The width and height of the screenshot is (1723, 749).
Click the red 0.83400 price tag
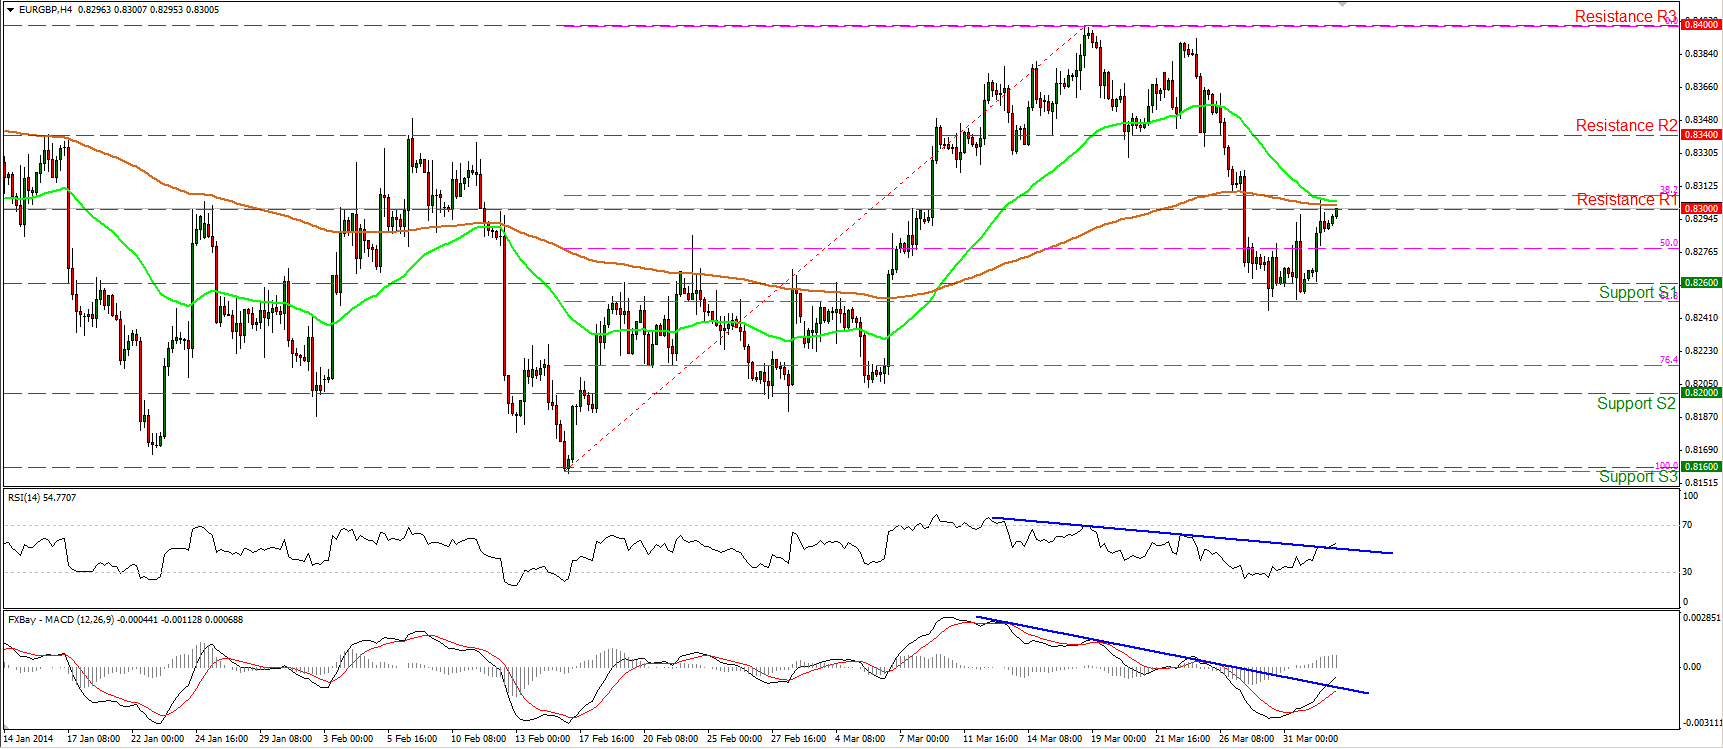(x=1701, y=135)
